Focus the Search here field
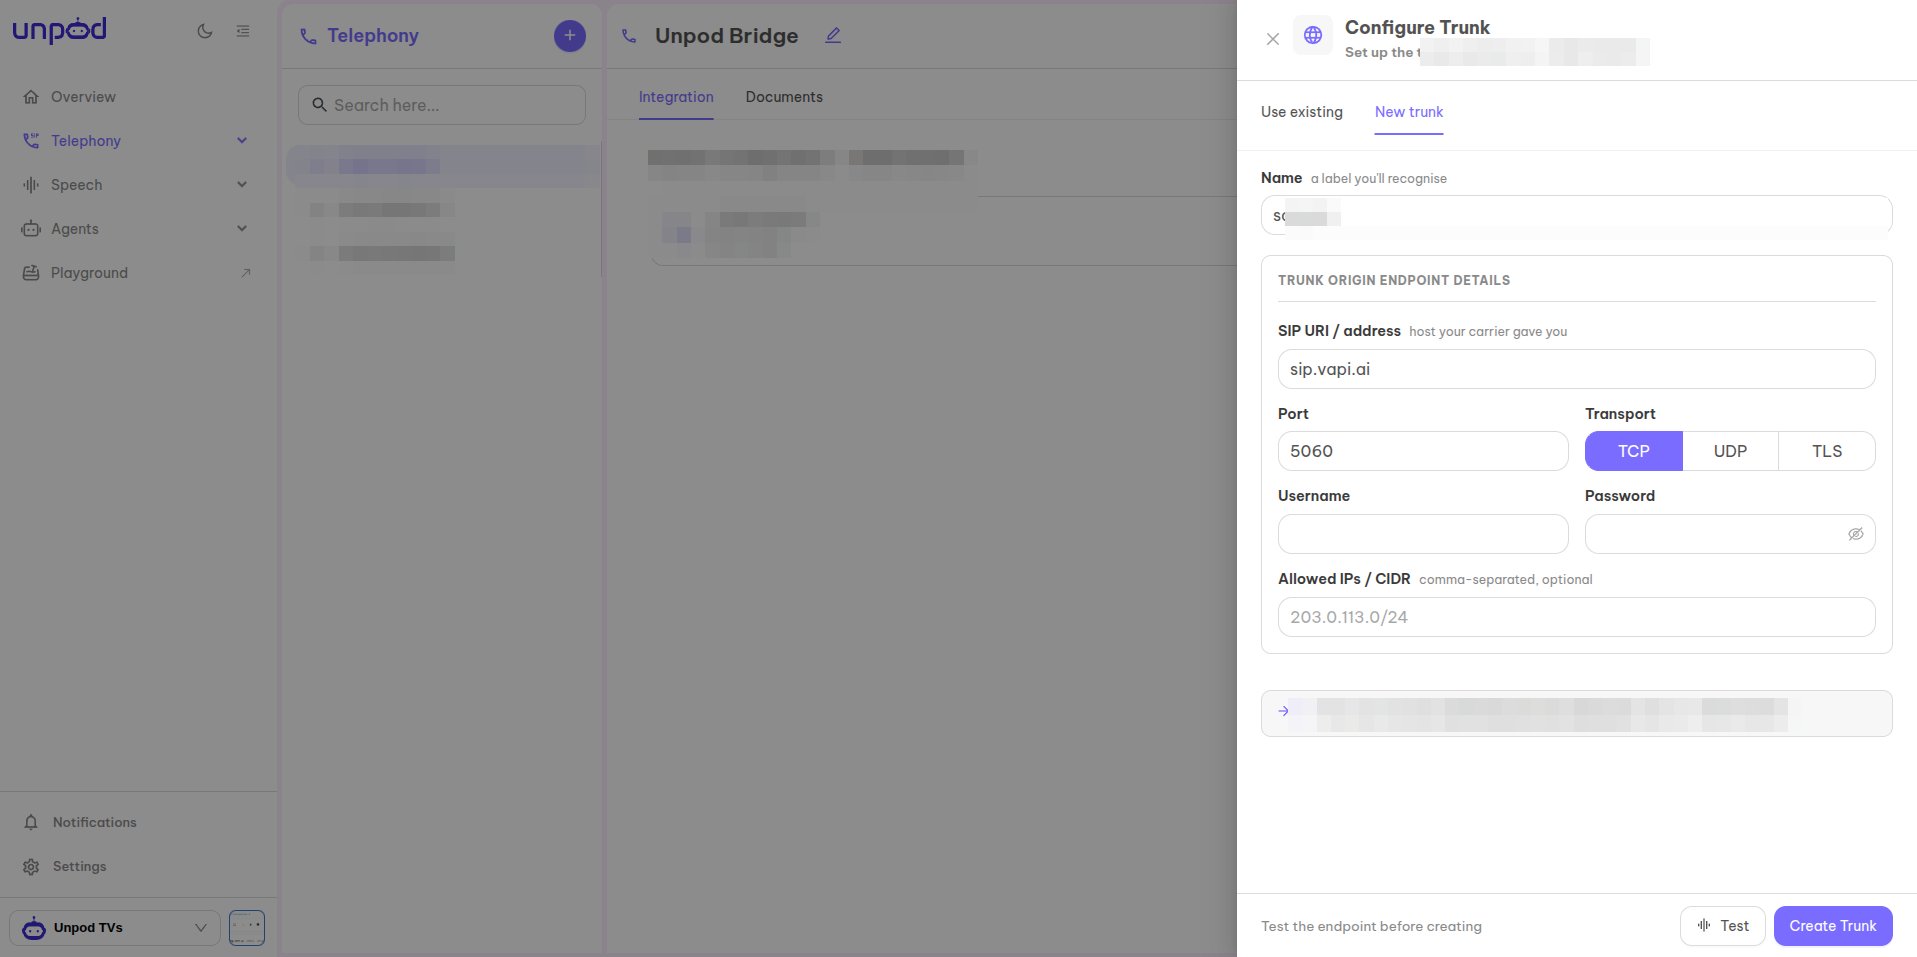This screenshot has width=1917, height=957. pos(442,105)
